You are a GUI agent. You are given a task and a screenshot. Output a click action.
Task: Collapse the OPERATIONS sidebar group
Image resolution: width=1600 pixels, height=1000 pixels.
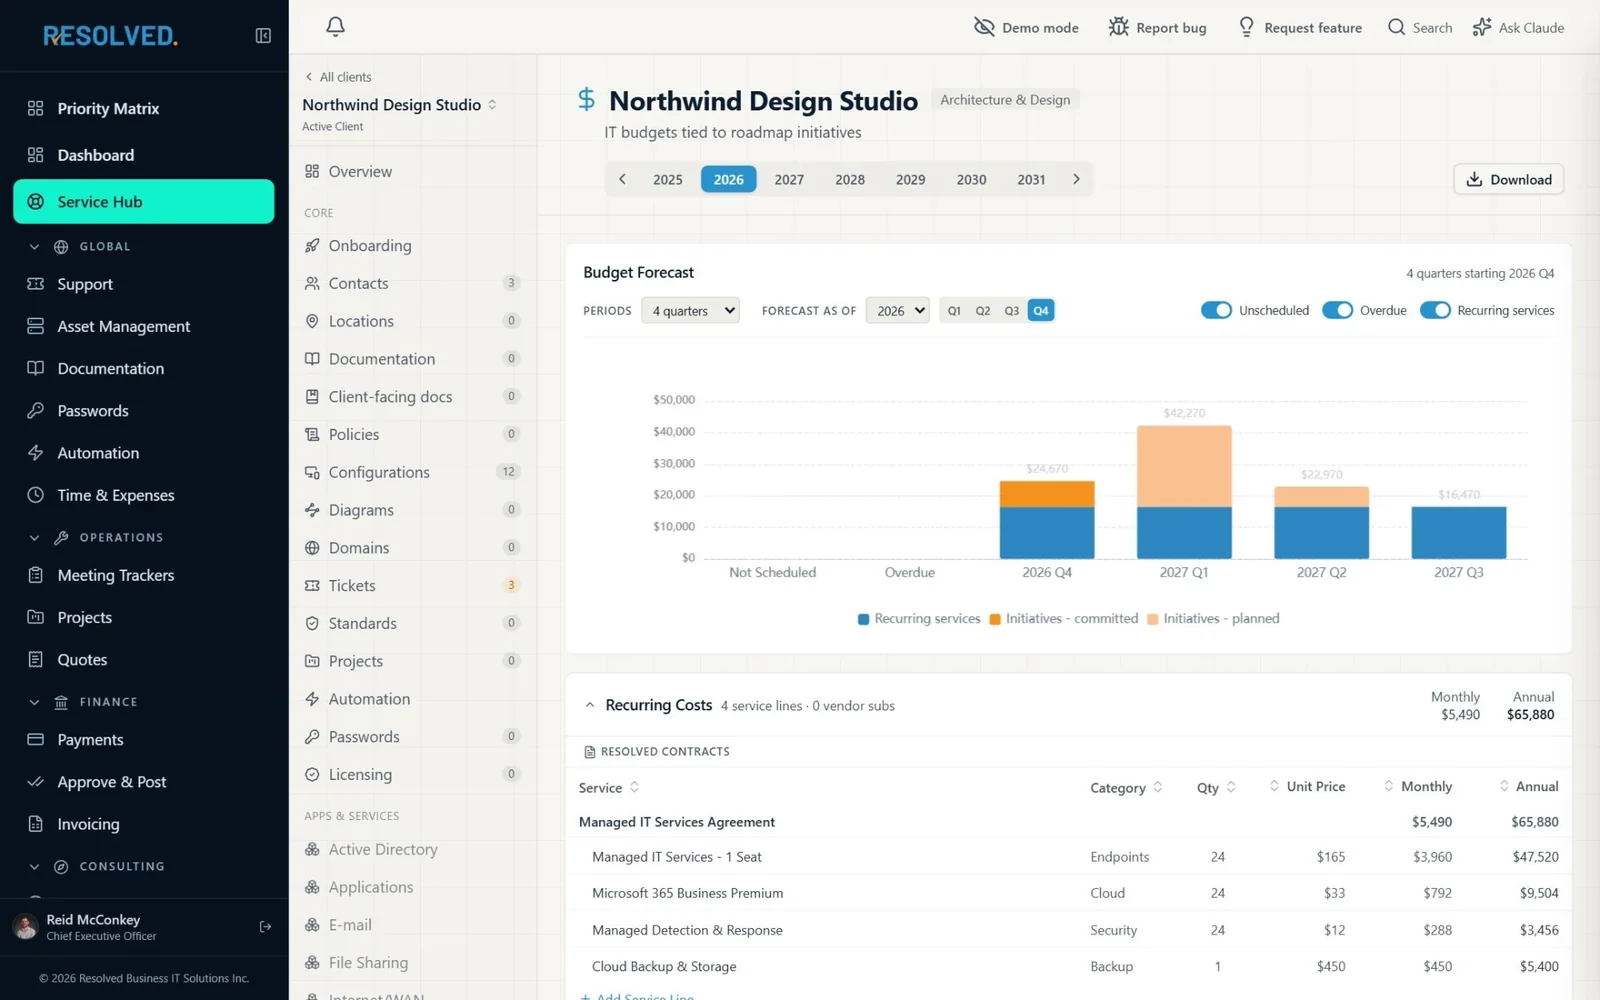pos(35,537)
